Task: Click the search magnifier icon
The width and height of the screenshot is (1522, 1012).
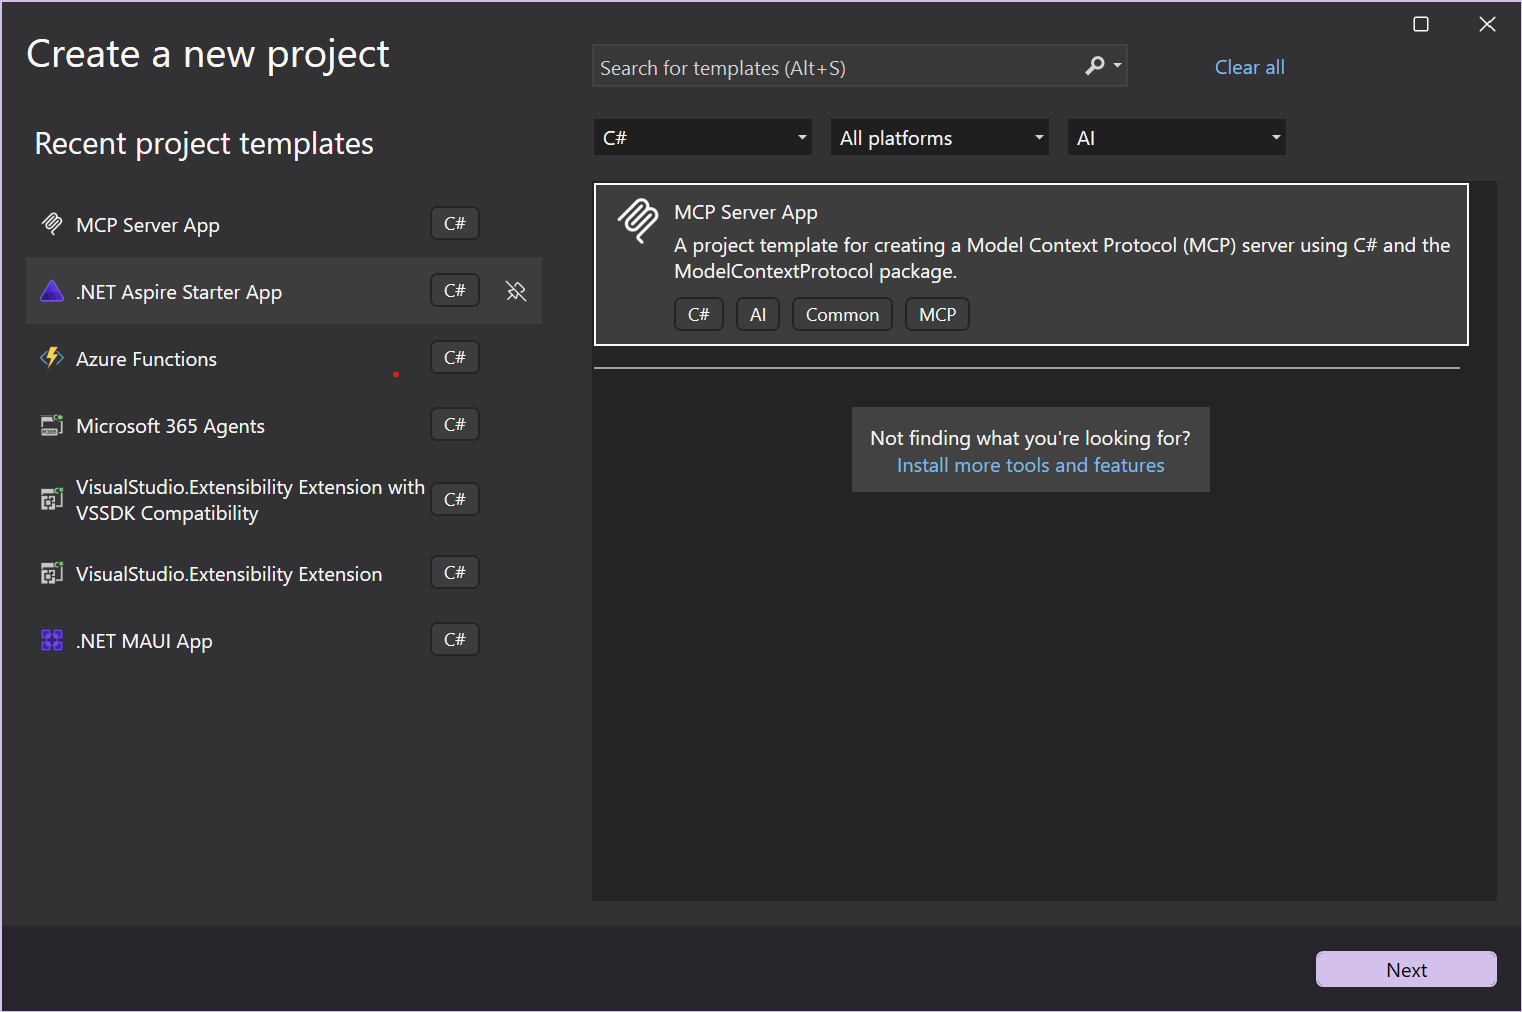Action: click(x=1094, y=65)
